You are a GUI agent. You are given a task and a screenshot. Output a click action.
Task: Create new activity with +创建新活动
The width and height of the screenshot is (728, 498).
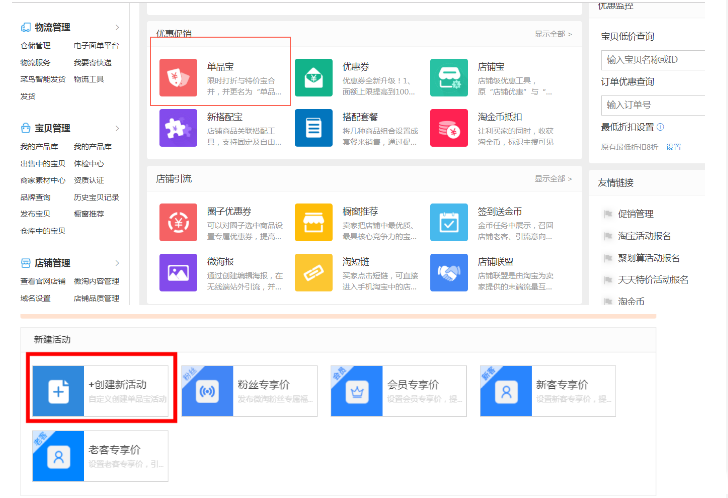100,391
